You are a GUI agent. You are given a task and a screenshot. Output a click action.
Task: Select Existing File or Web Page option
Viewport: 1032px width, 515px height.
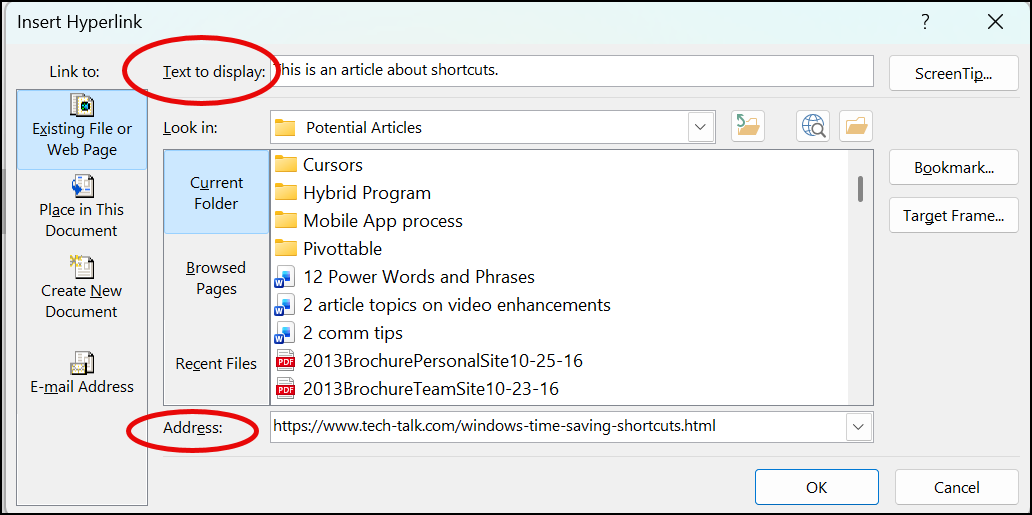(x=82, y=129)
